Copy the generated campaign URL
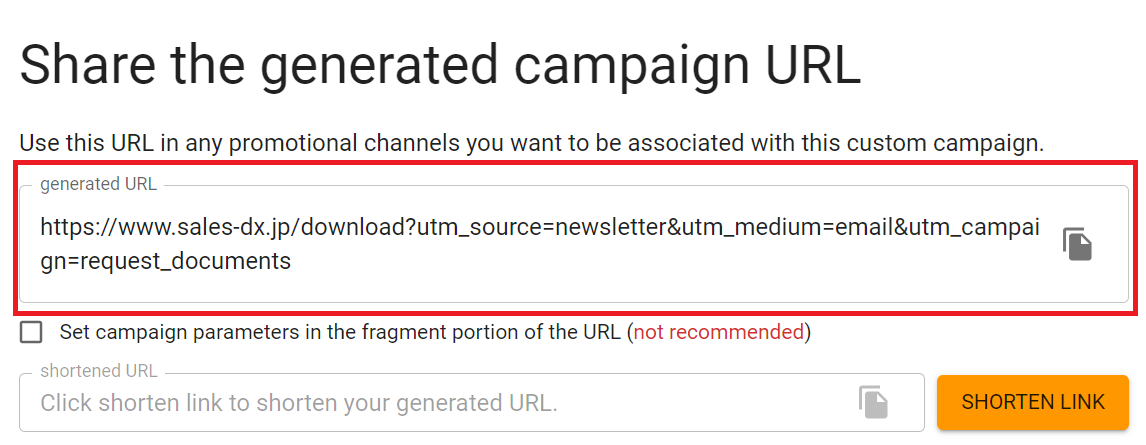 tap(1077, 244)
